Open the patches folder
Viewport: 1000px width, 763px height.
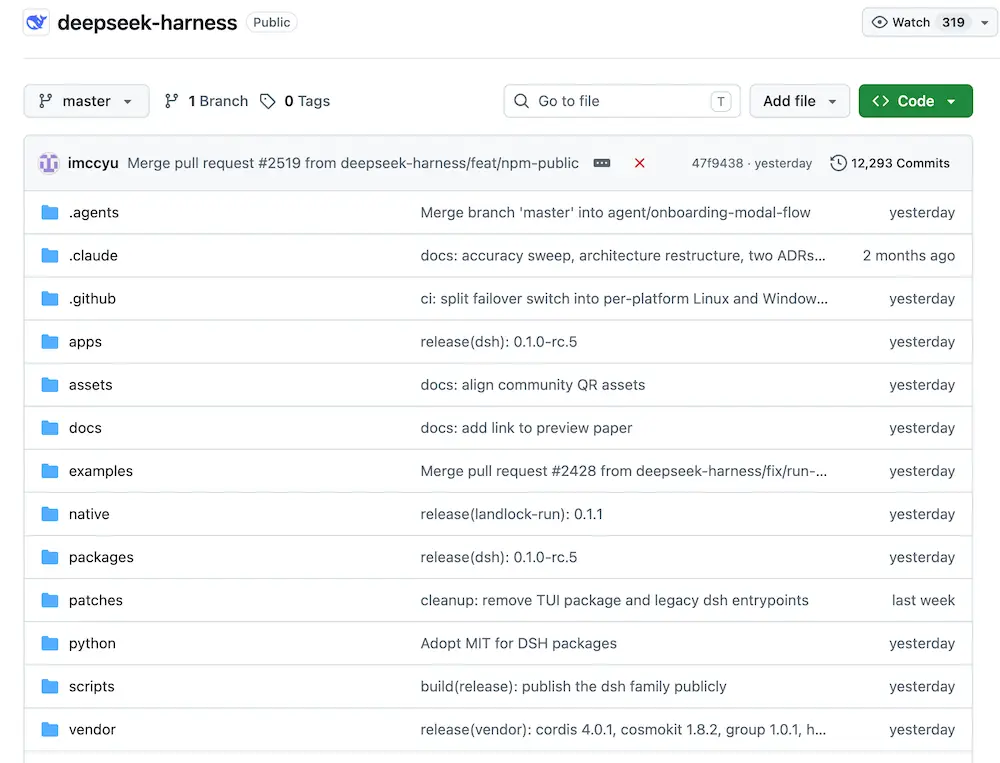[x=96, y=600]
